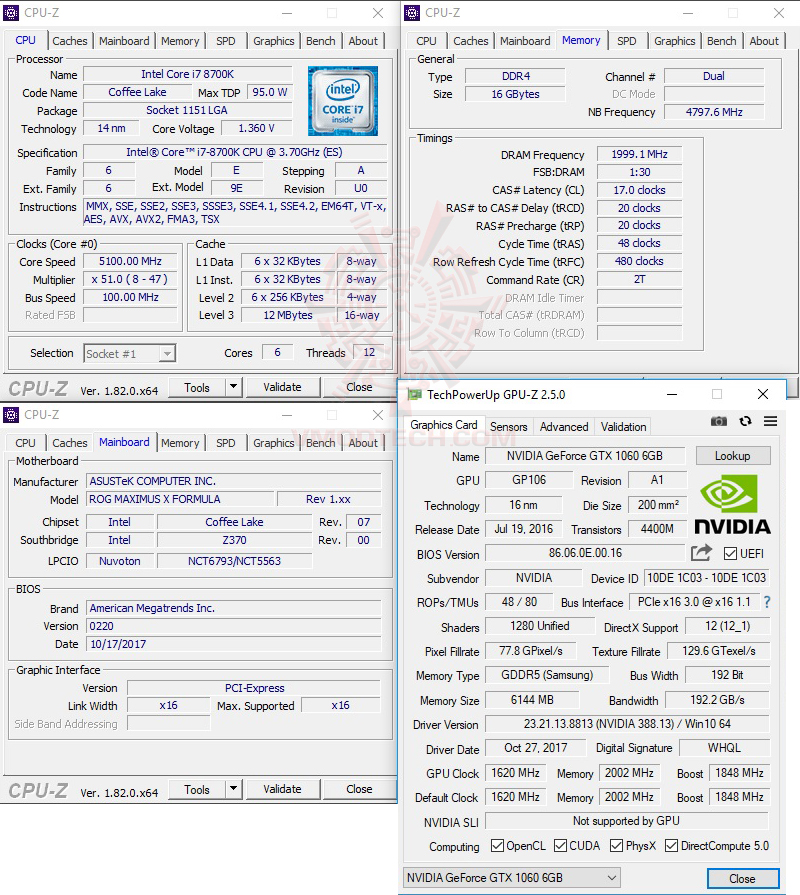Click the Memory Size 16 GBytes value

point(515,94)
